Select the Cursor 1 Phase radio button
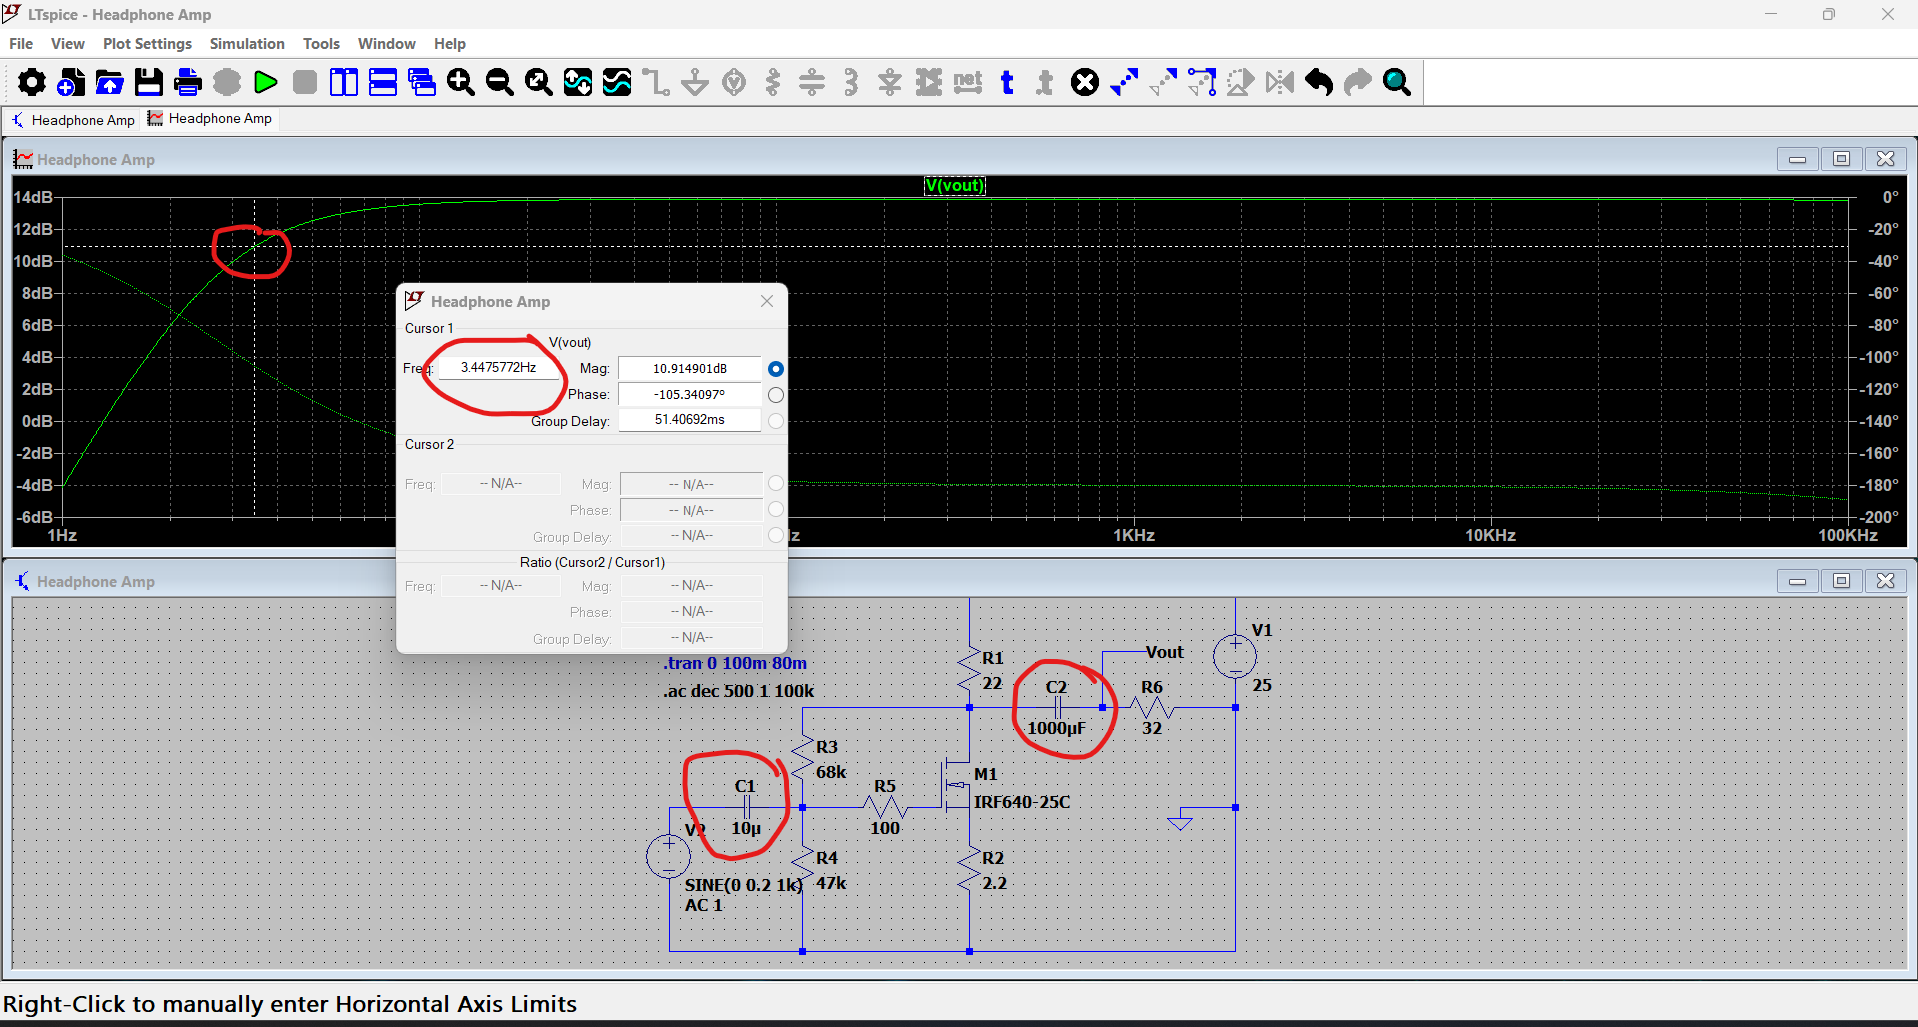Screen dimensions: 1918x1027 click(x=776, y=395)
